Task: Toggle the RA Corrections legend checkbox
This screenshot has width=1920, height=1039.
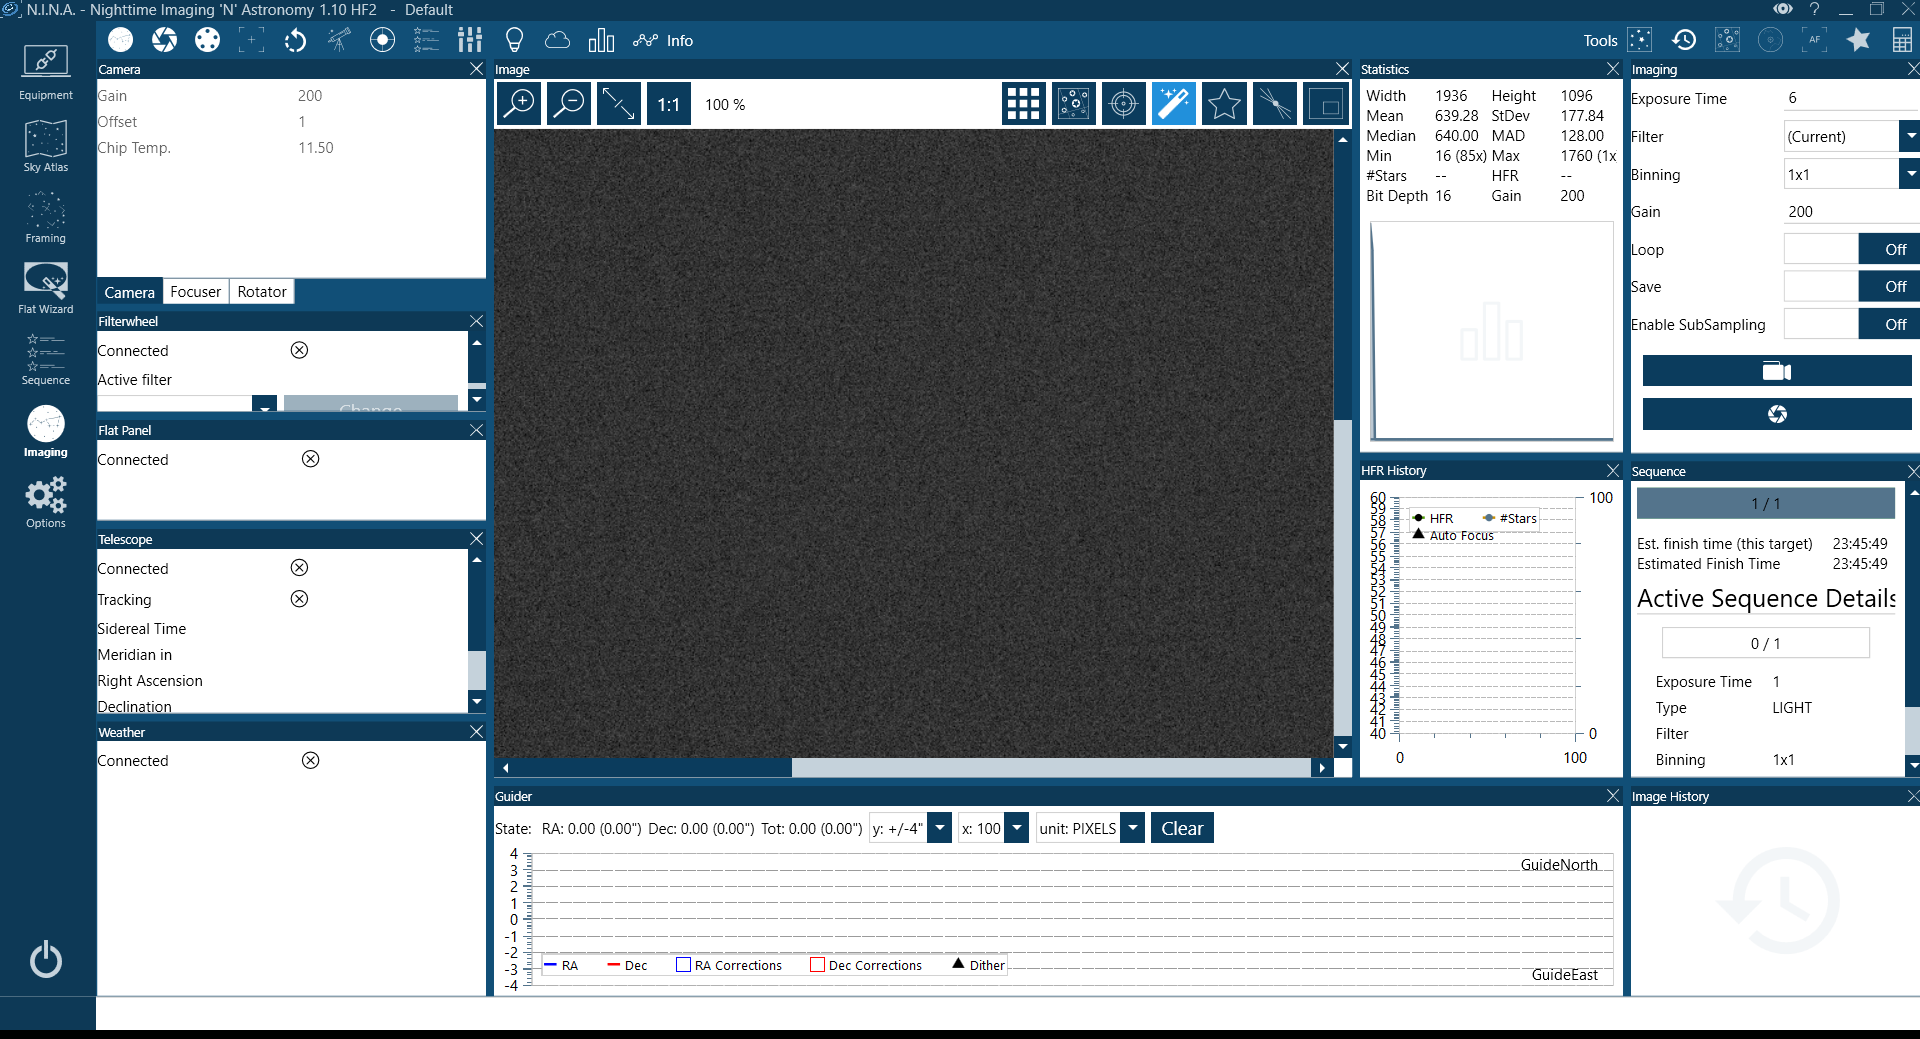Action: [x=684, y=965]
